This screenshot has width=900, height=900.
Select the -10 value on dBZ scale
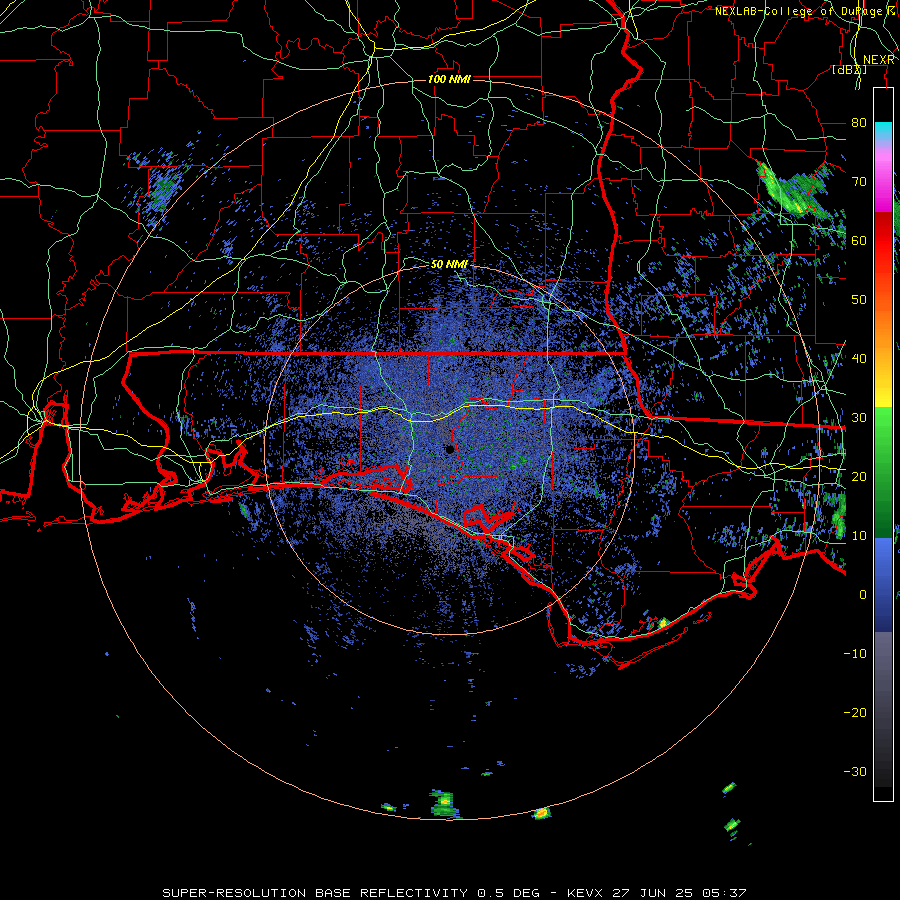[x=855, y=654]
